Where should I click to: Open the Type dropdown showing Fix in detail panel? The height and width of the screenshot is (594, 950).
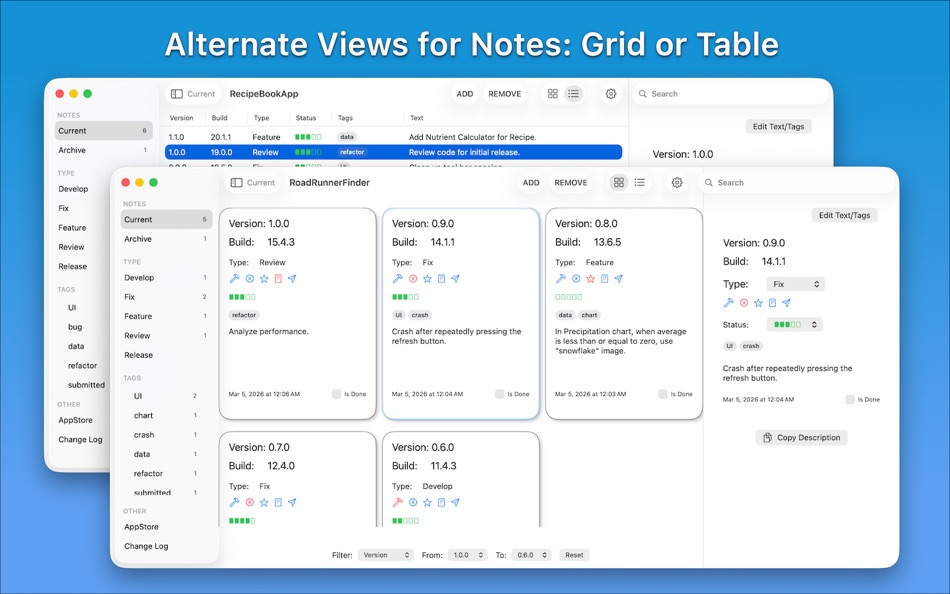point(795,283)
